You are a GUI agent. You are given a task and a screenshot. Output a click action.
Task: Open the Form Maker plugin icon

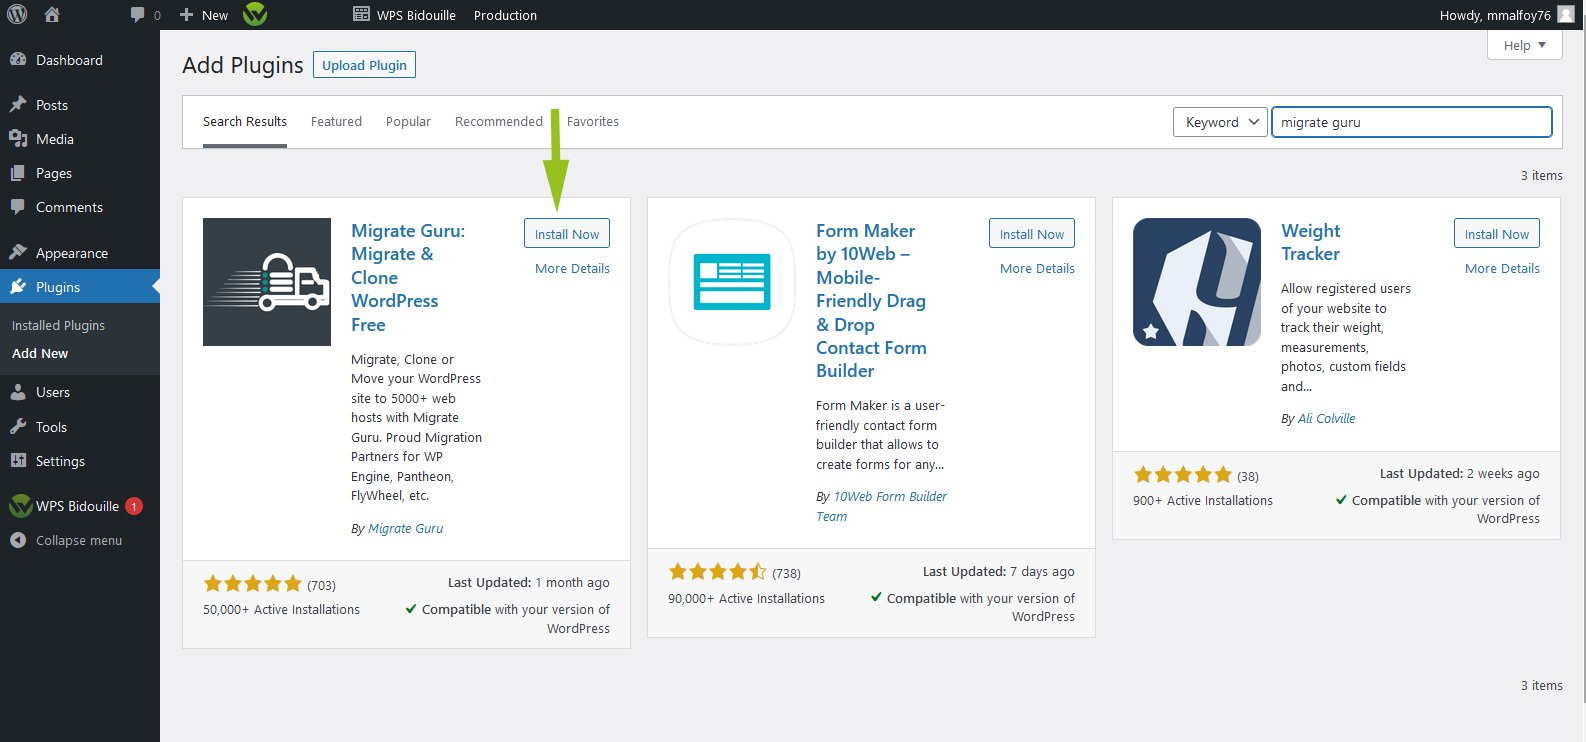pos(732,282)
